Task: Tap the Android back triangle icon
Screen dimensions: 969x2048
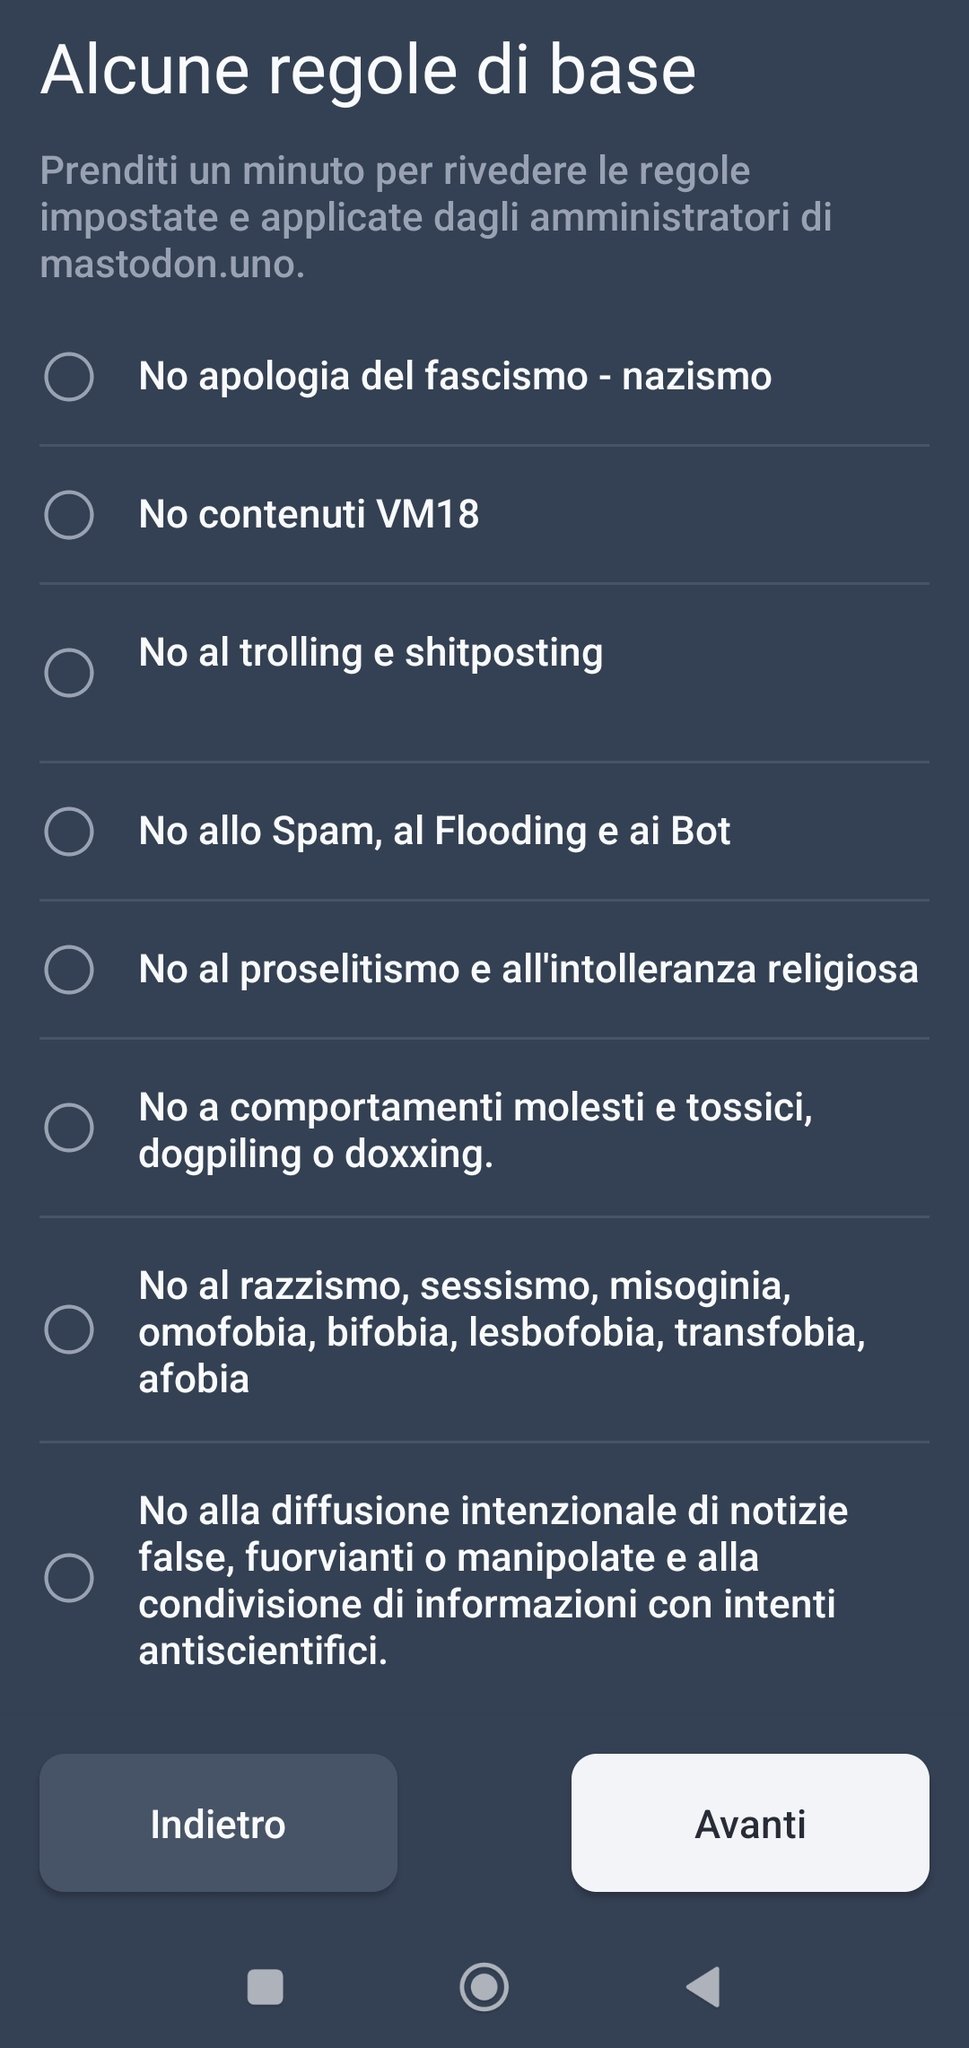Action: click(704, 1987)
